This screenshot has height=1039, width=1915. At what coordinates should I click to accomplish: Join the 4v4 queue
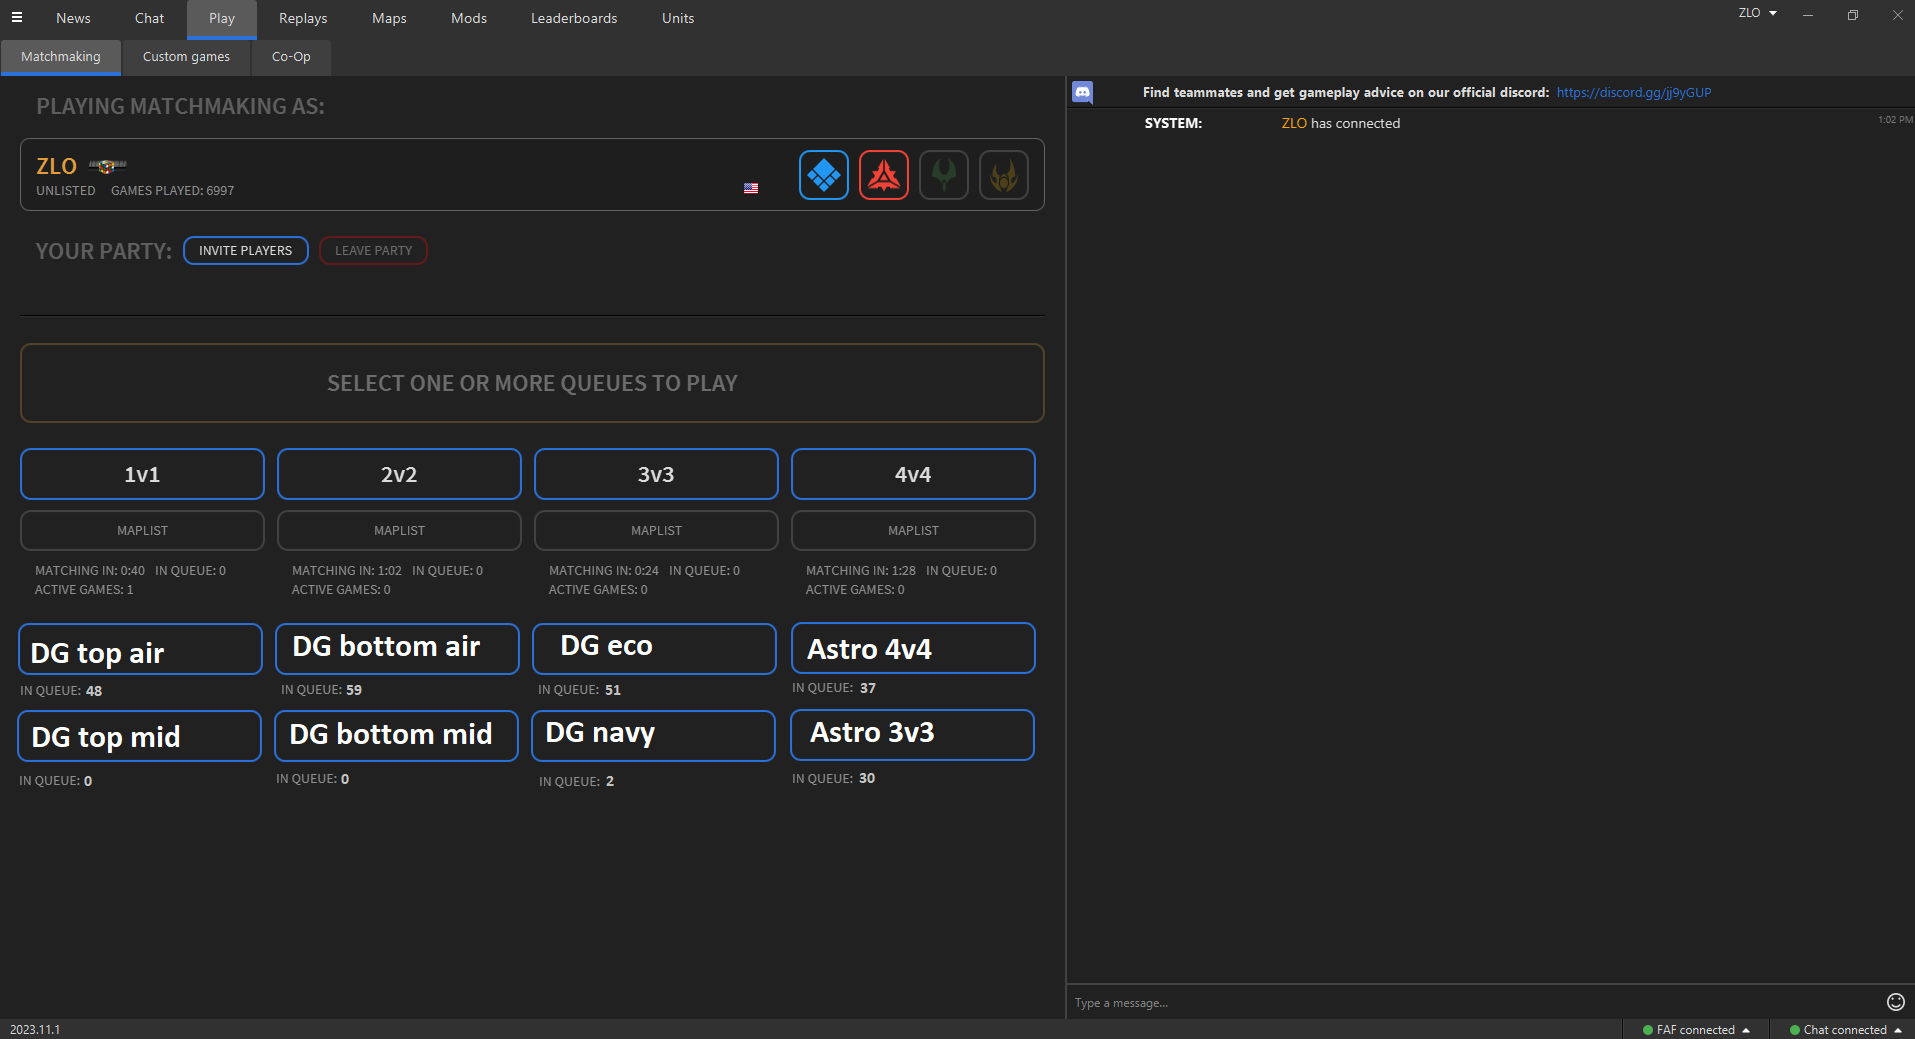click(x=913, y=474)
